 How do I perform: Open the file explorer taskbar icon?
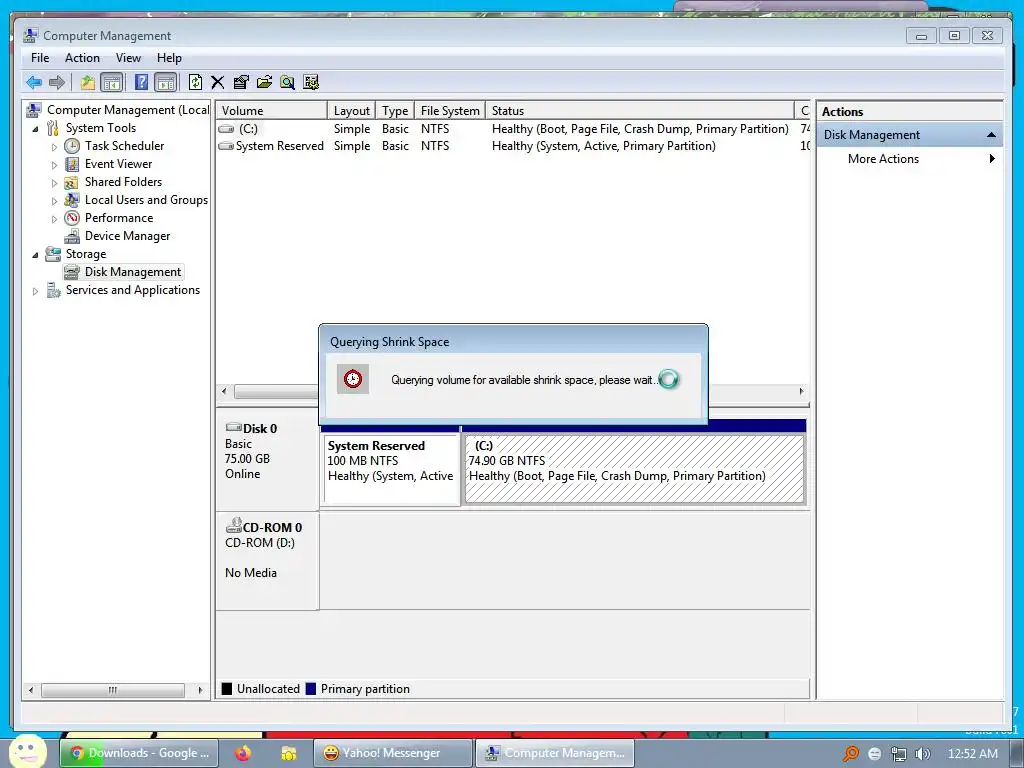pos(288,753)
